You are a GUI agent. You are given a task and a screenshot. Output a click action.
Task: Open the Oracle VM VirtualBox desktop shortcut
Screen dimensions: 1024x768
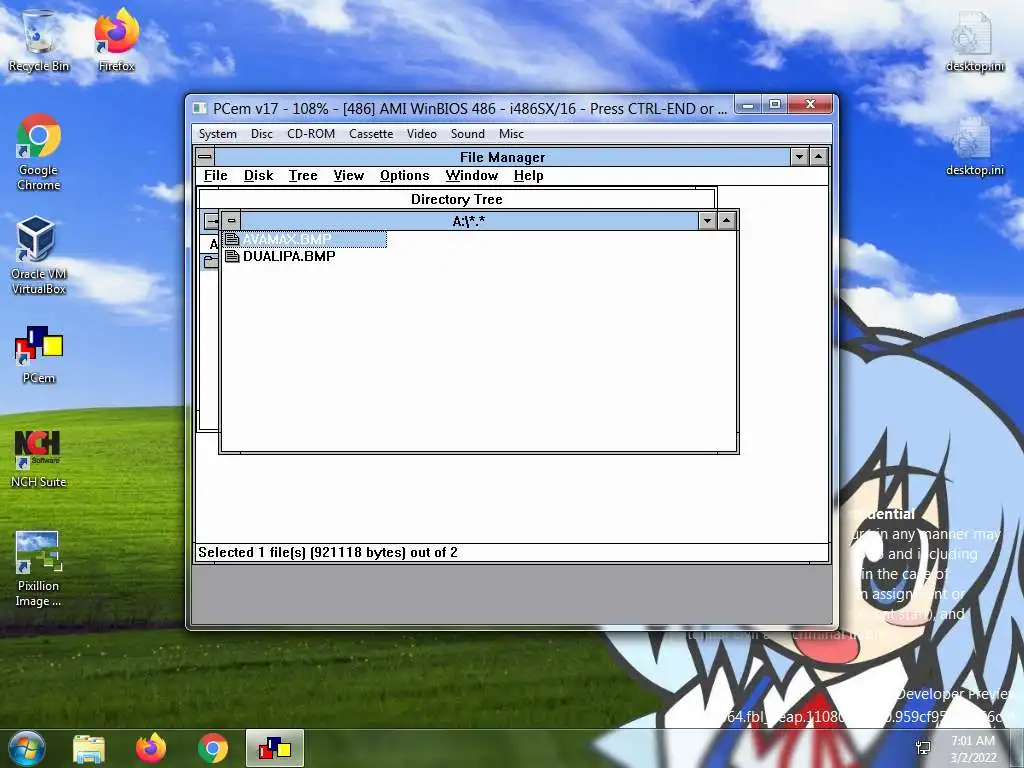tap(39, 255)
